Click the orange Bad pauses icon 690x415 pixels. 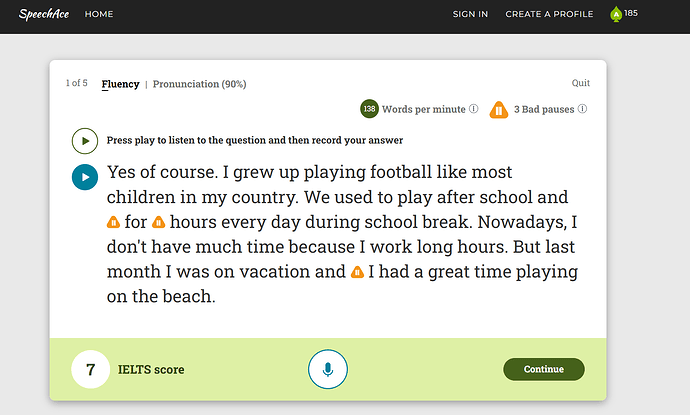tap(497, 109)
